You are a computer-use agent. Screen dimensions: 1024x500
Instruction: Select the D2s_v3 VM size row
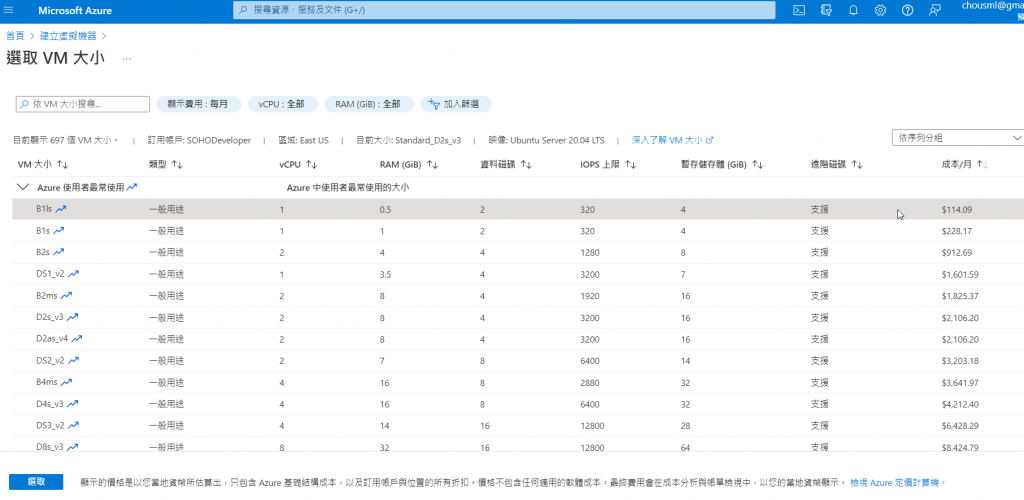click(x=518, y=317)
